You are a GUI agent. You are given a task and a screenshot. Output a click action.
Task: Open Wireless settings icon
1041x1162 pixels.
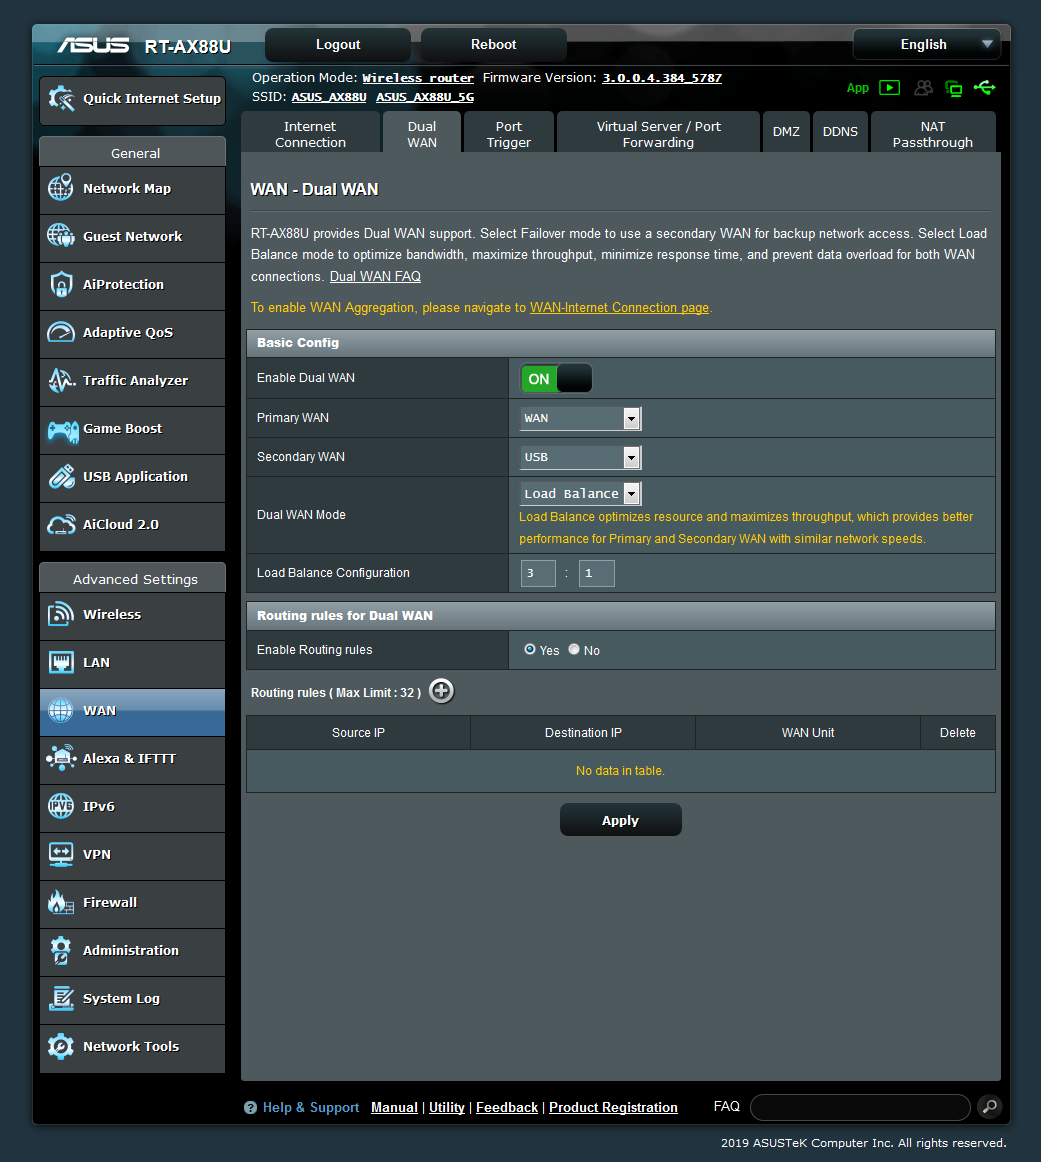[x=61, y=614]
